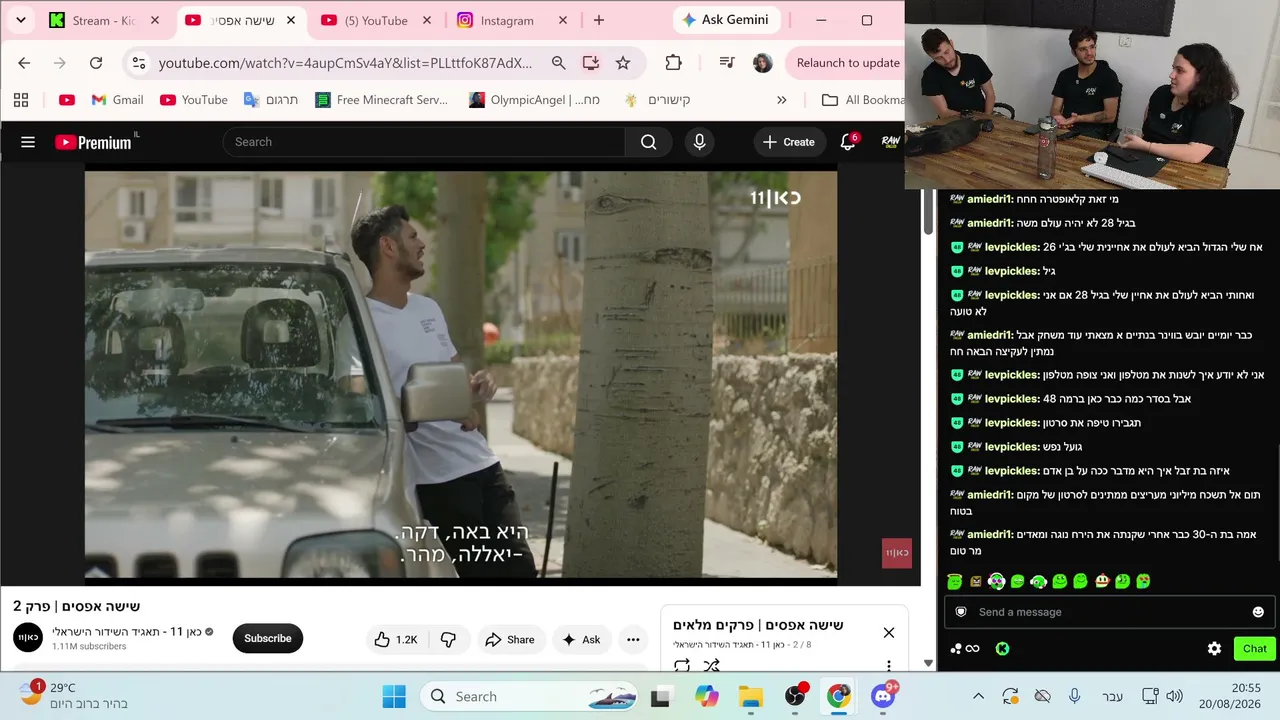Open the כאן 11 channel avatar
The width and height of the screenshot is (1280, 720).
[x=28, y=638]
